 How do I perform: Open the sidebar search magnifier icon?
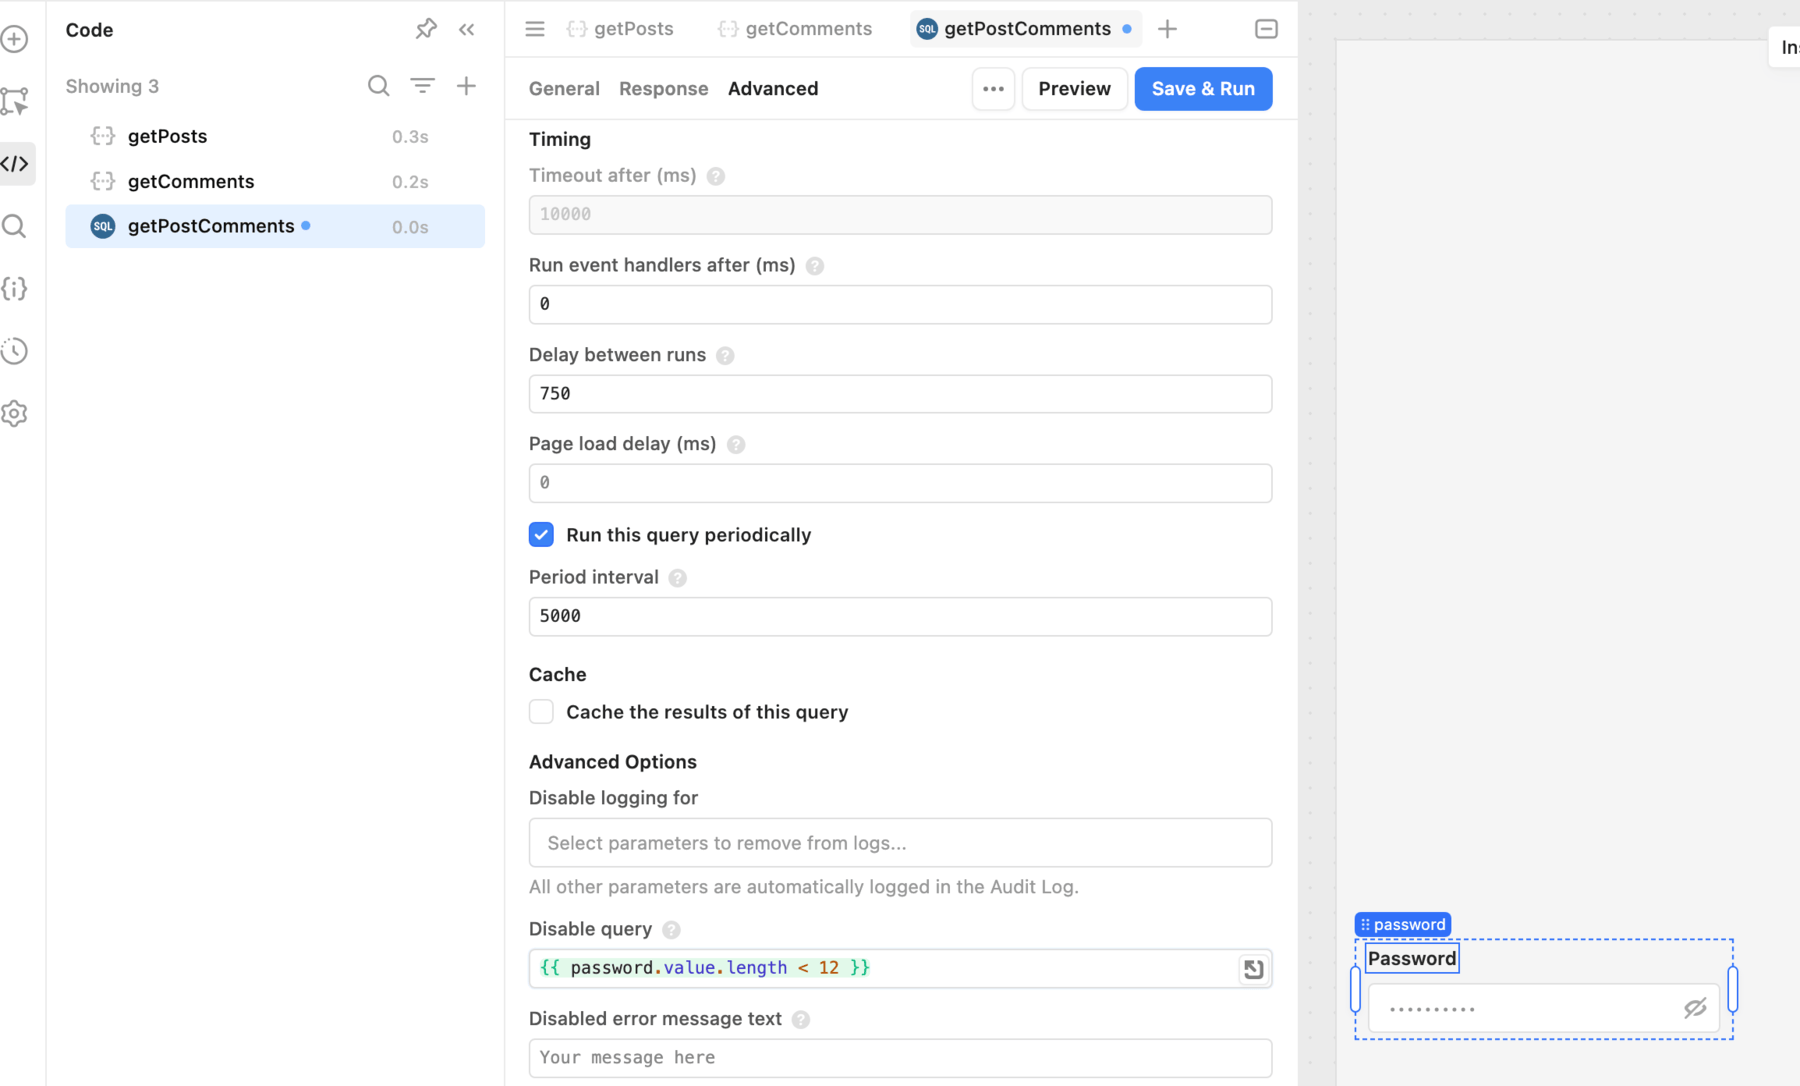14,226
